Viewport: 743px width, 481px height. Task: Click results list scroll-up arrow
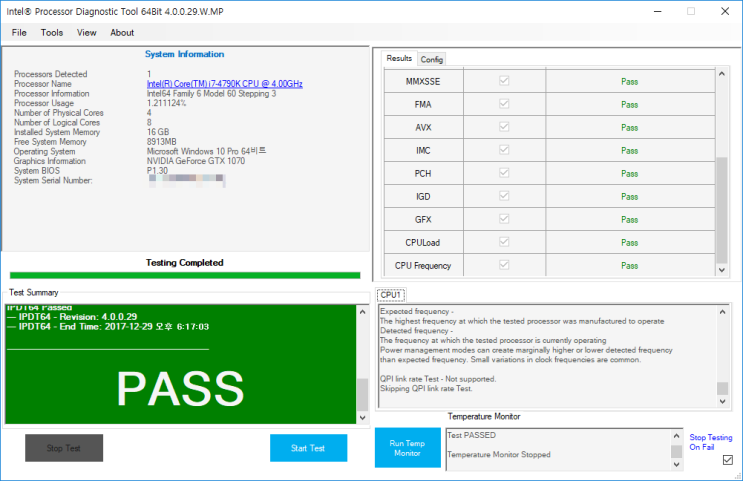(722, 74)
